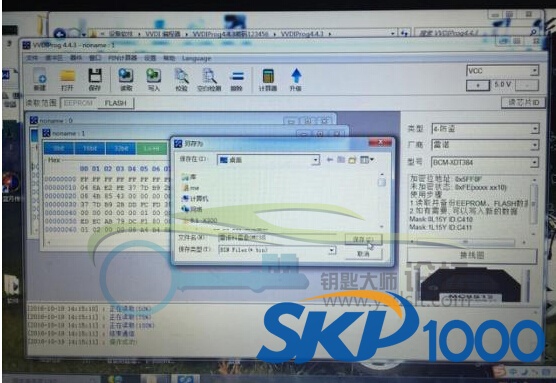Screen dimensions: 556x383
Task: Switch hex view to 8bit mode
Action: [59, 148]
